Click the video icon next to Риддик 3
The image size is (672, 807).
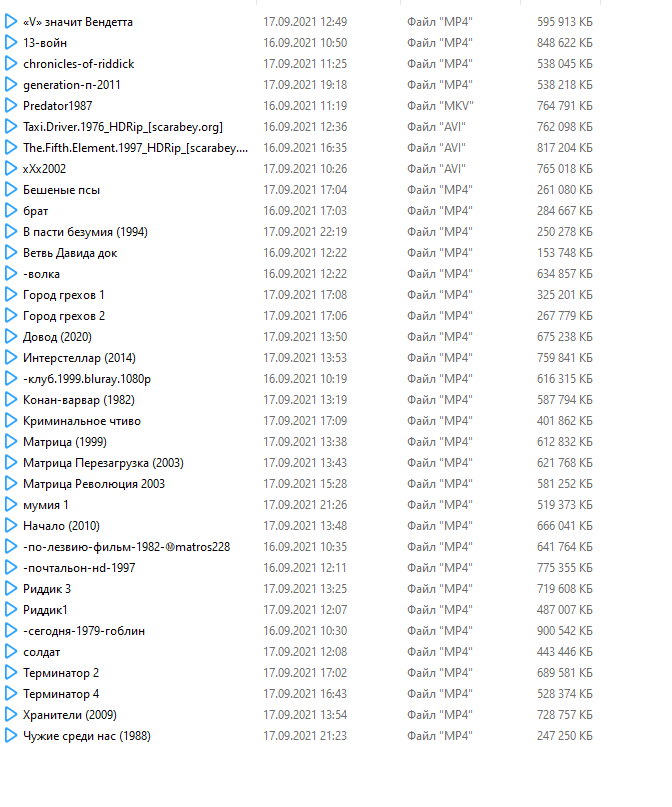coord(11,588)
